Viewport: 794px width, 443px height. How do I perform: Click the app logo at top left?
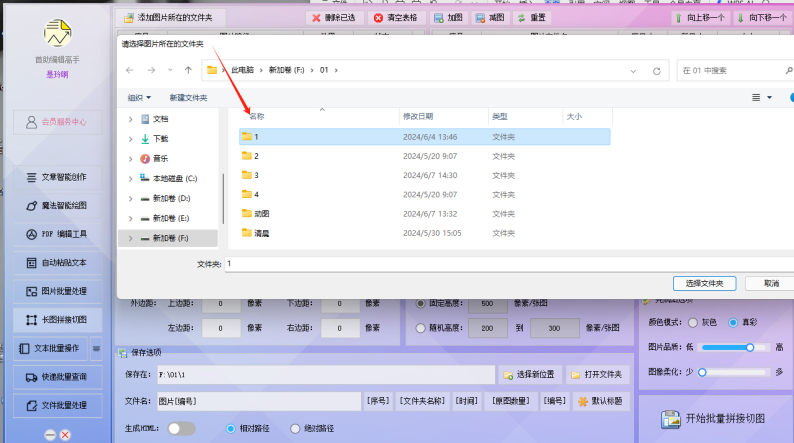57,34
